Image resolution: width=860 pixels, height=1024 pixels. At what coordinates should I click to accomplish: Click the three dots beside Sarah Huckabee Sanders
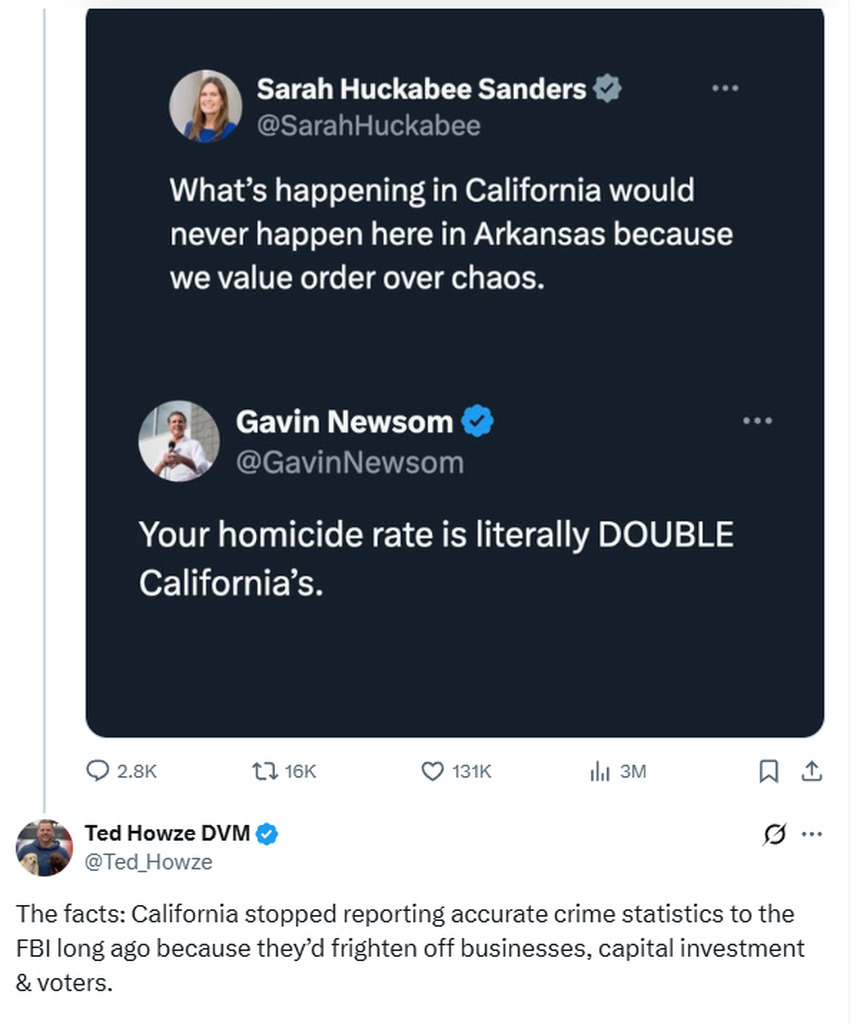pyautogui.click(x=724, y=89)
